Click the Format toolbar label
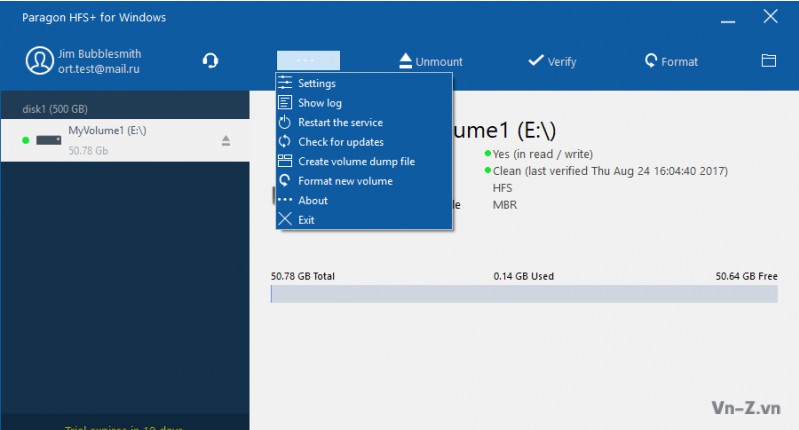 tap(679, 62)
